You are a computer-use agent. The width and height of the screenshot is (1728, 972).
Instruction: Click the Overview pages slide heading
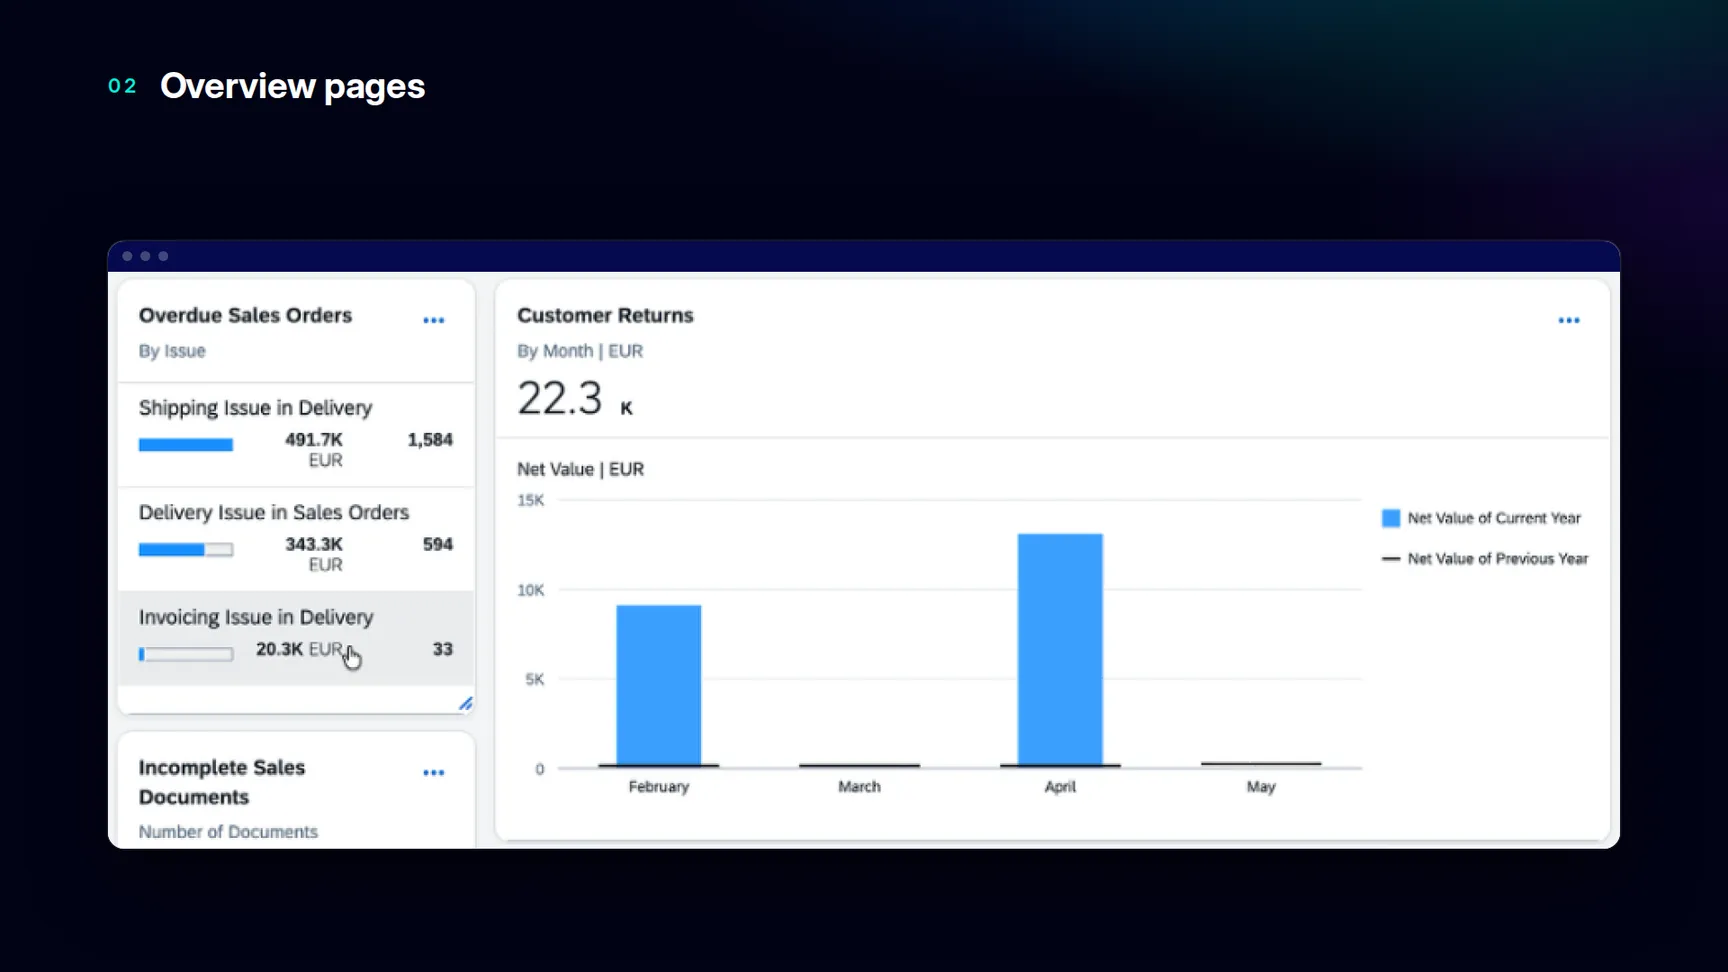292,86
